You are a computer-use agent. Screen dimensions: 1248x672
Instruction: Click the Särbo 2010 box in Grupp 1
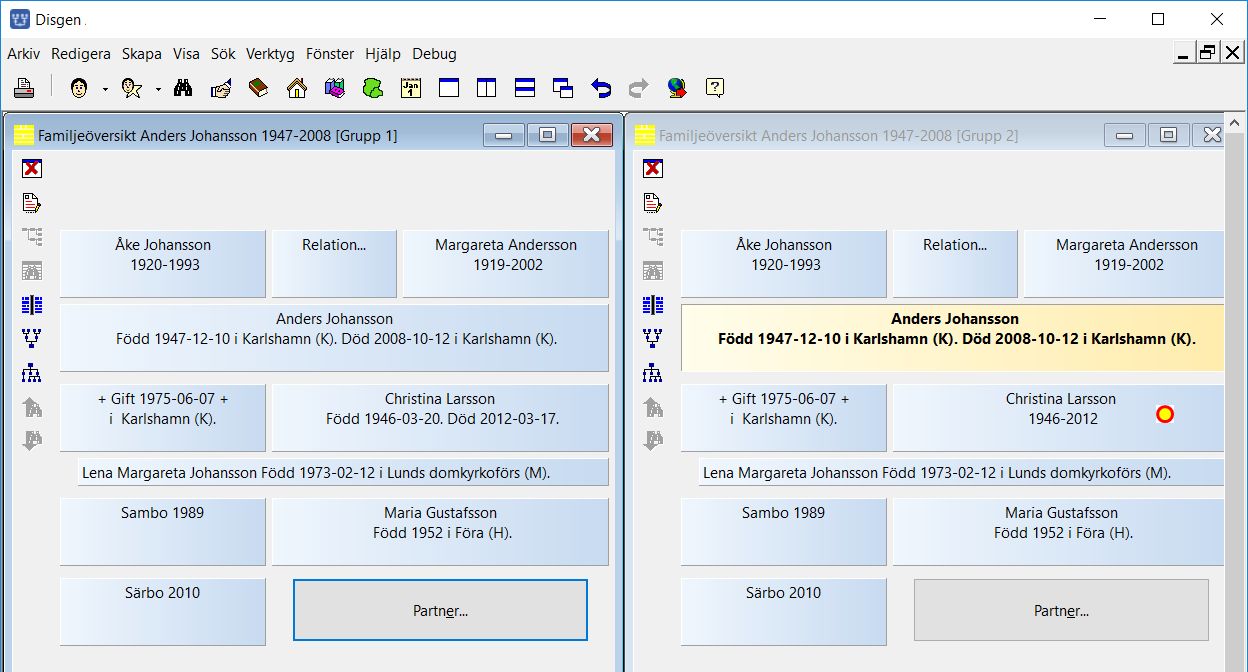(x=163, y=611)
